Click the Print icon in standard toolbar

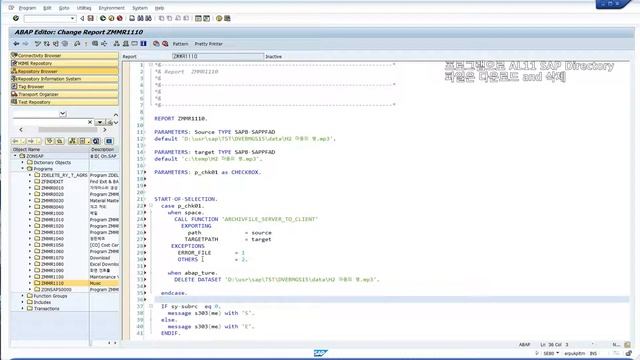132,18
